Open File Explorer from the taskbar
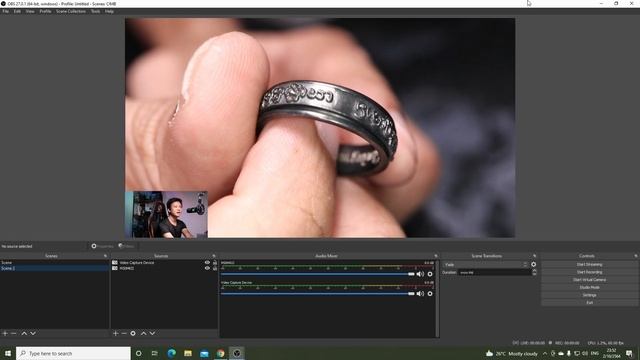 point(188,353)
